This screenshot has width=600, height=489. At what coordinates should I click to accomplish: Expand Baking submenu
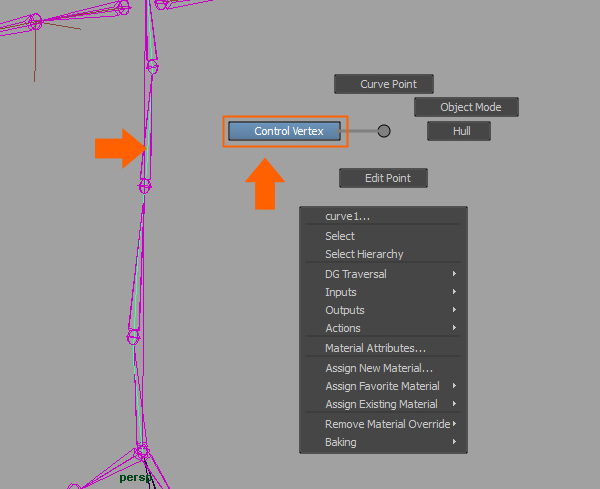[383, 442]
